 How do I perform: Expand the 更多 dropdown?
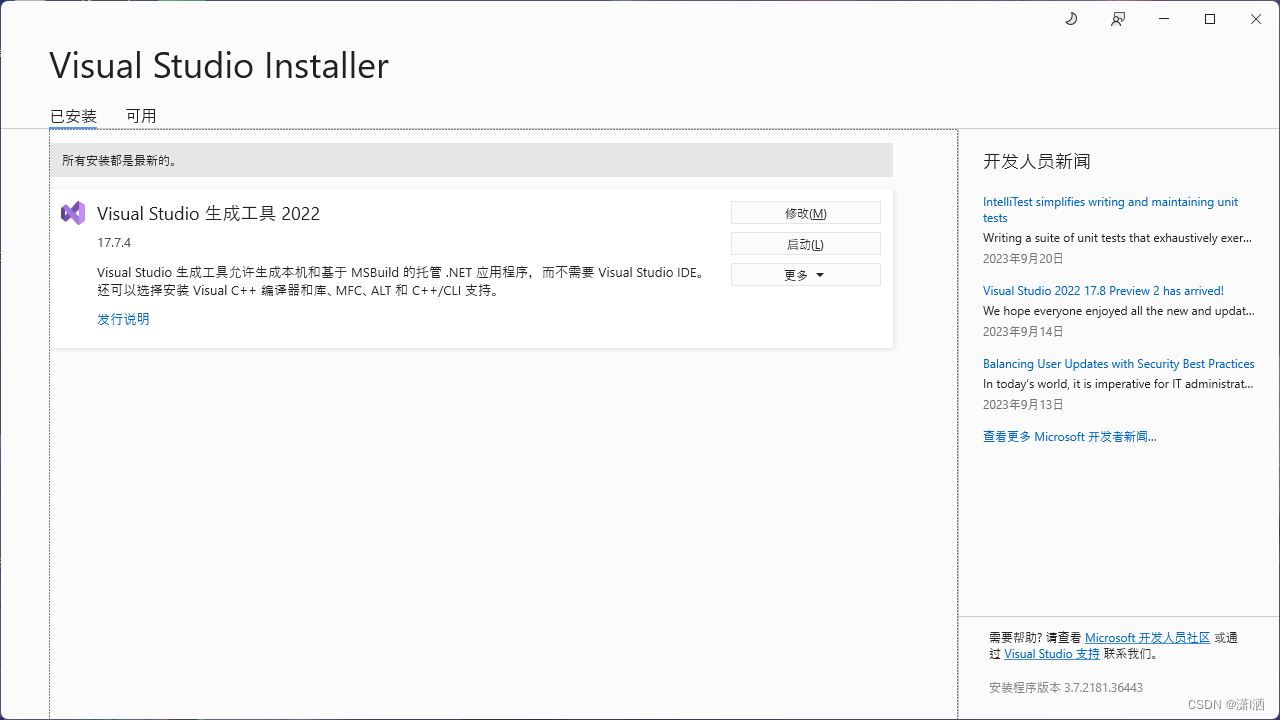point(806,274)
